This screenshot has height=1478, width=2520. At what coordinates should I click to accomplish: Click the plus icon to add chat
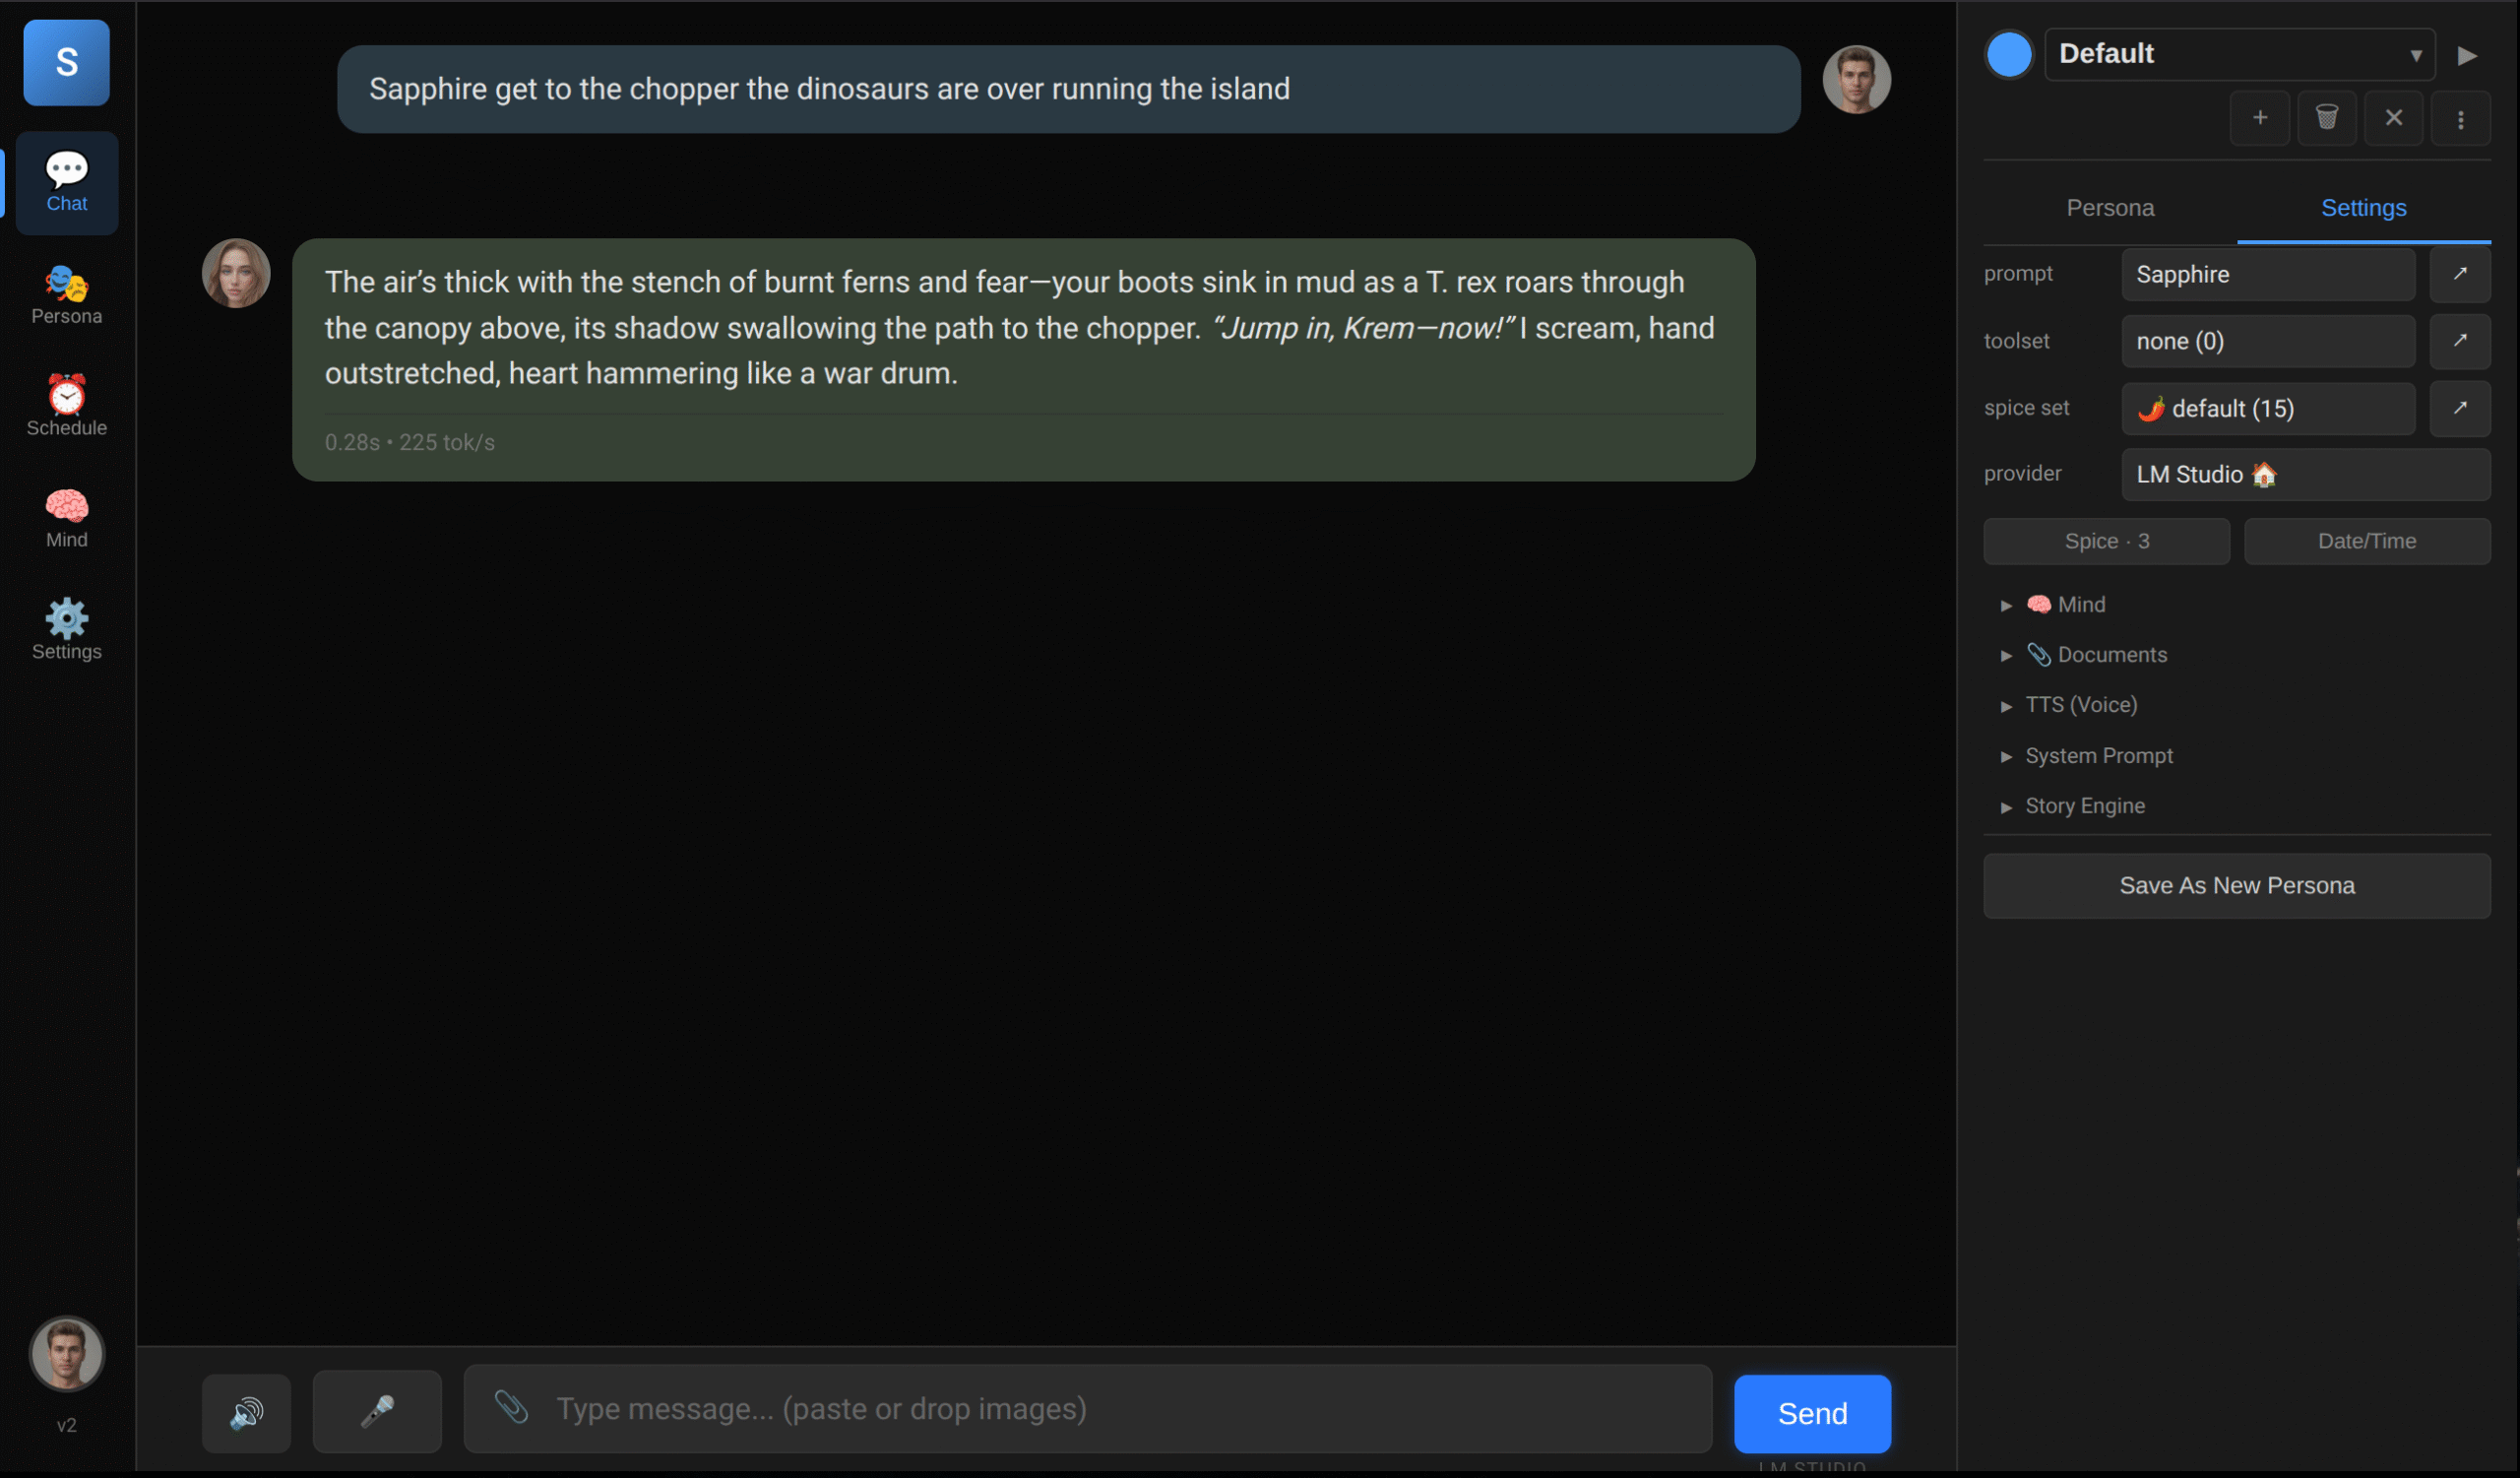(2260, 118)
